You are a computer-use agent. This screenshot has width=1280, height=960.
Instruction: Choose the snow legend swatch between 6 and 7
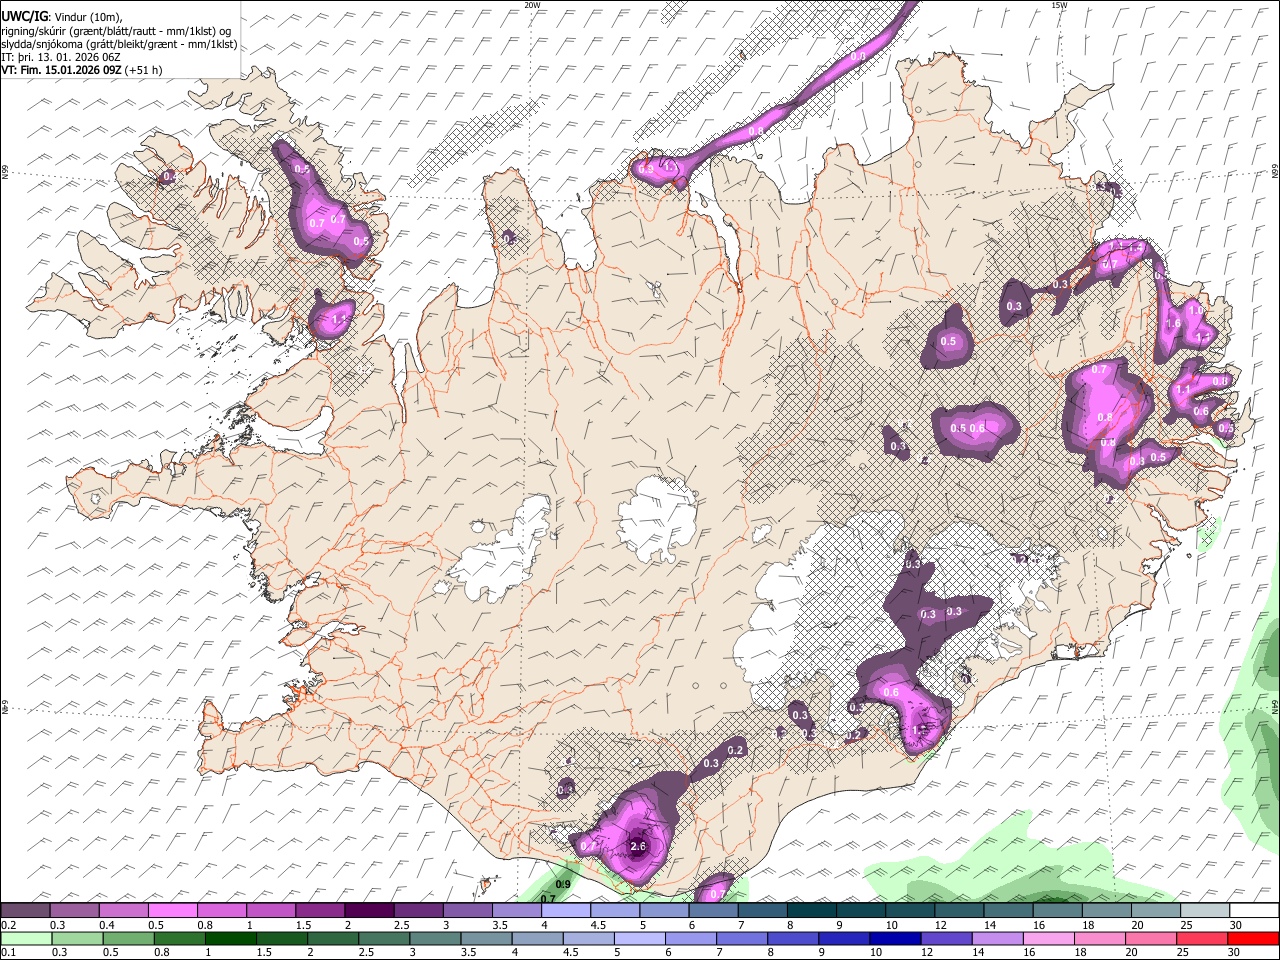coord(713,910)
